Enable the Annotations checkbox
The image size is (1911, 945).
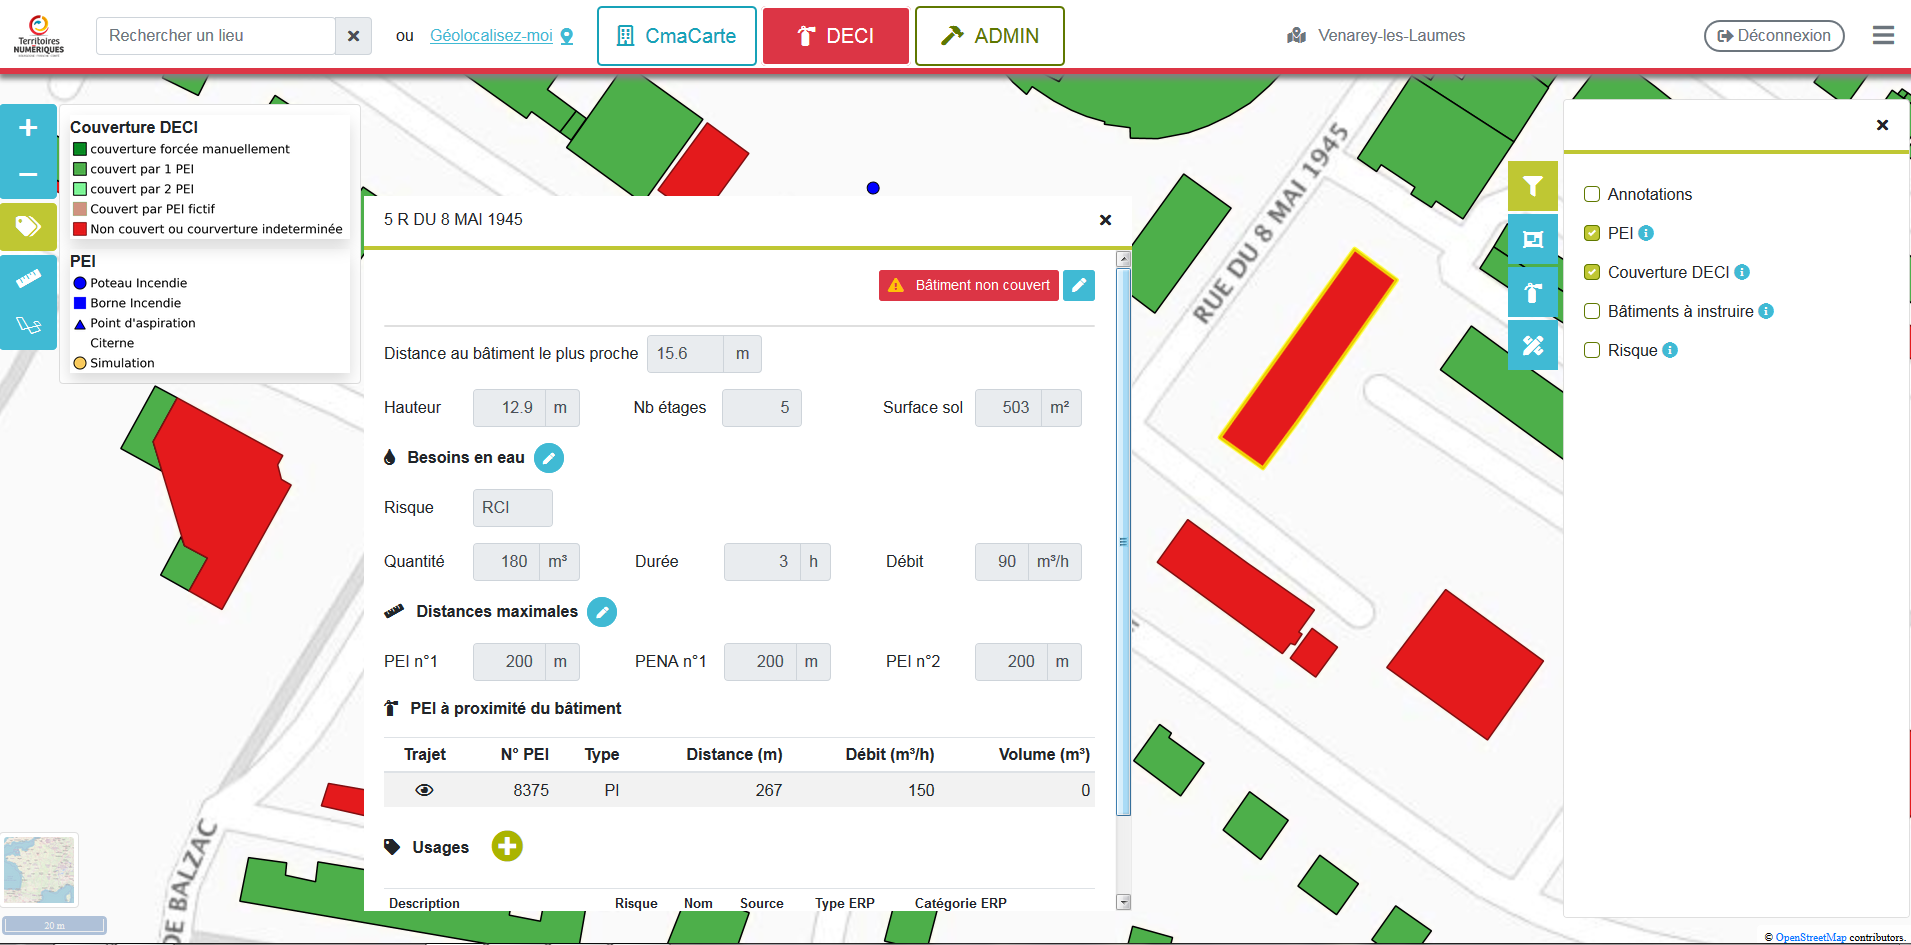(1592, 194)
